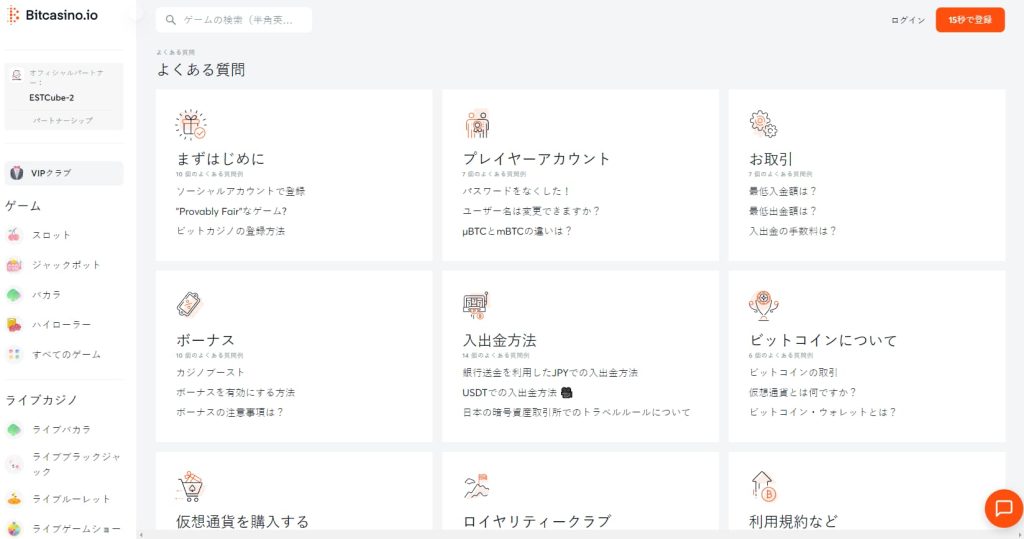Click the mountain icon above ロイヤリティークラブ
Viewport: 1024px width, 539px height.
(476, 486)
